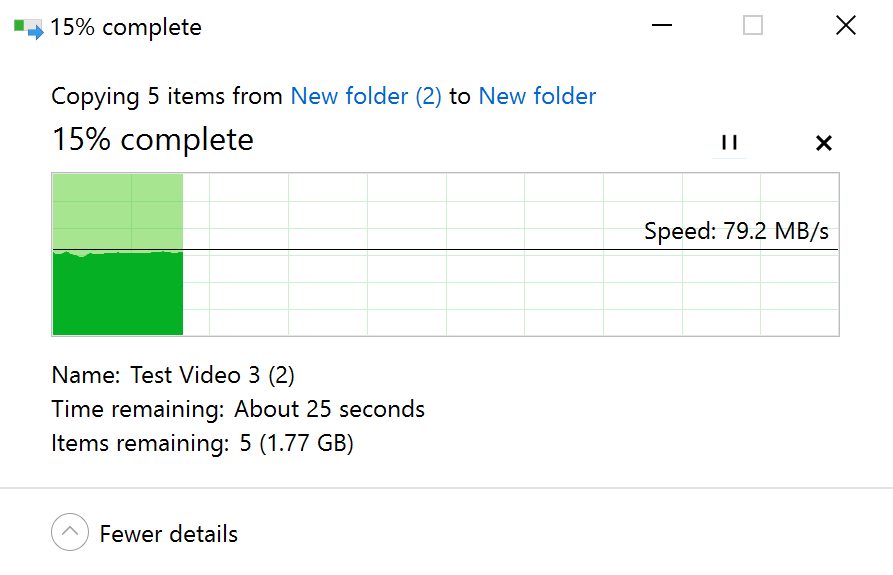The image size is (893, 575).
Task: Pause the file copy operation
Action: (x=730, y=143)
